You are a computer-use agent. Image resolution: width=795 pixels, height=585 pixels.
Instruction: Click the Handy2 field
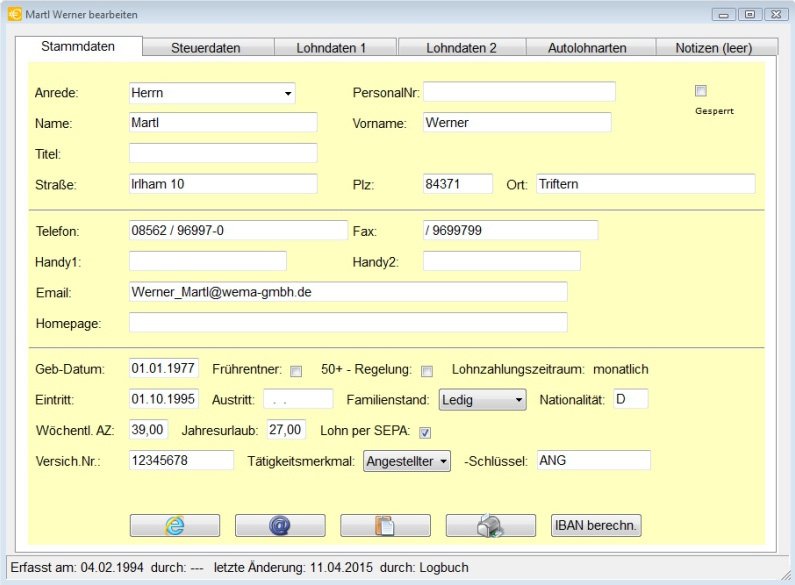click(x=502, y=262)
